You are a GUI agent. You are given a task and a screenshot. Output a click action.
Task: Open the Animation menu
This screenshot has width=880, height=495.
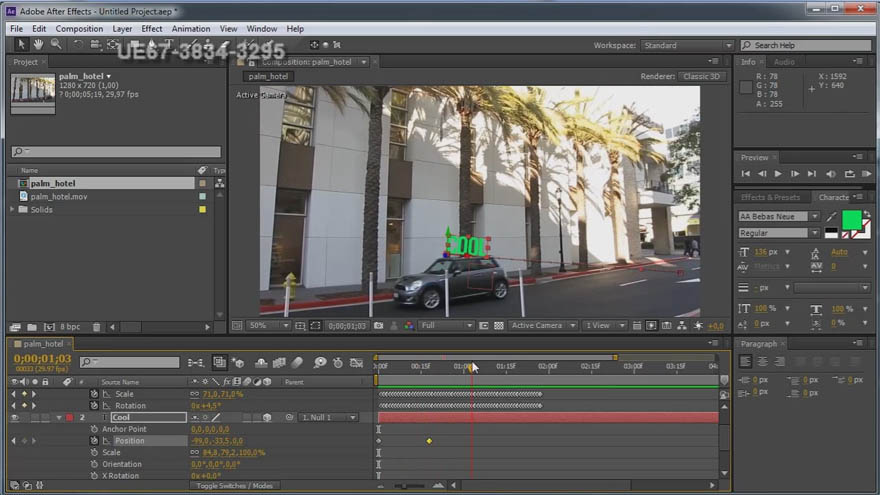click(191, 29)
